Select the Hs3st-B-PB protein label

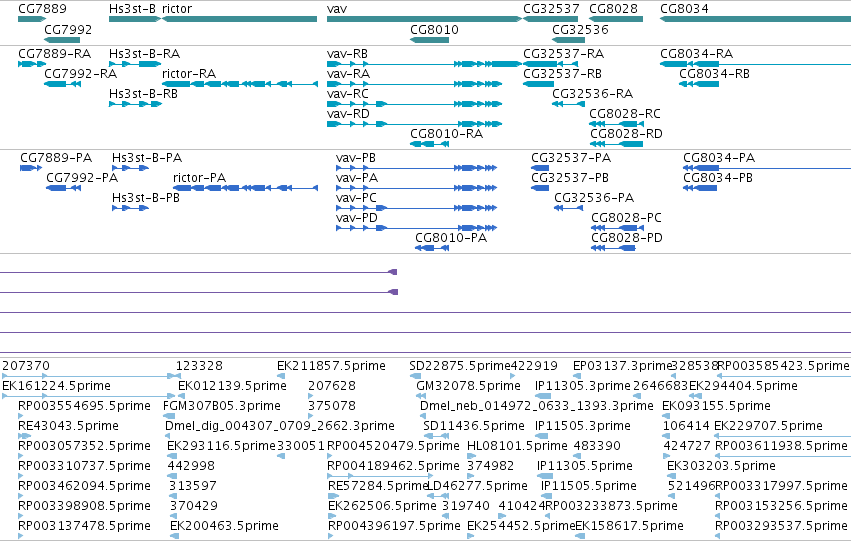point(146,198)
